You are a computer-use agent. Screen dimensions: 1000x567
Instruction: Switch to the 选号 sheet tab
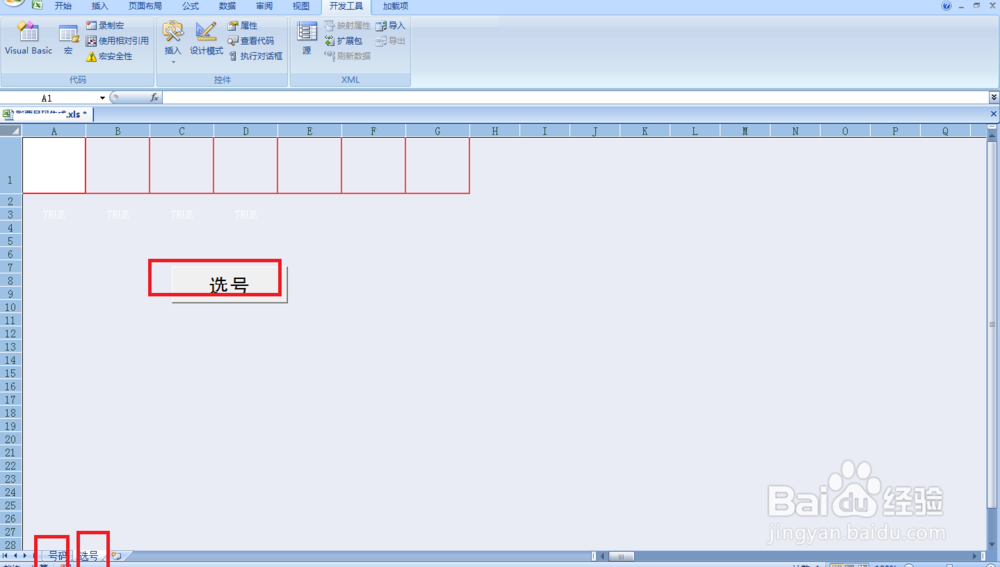click(89, 556)
